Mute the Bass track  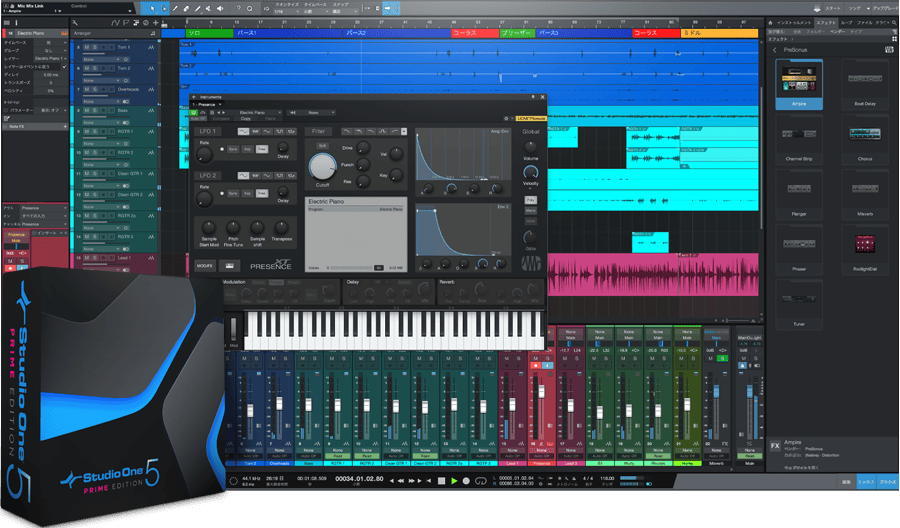tap(87, 111)
